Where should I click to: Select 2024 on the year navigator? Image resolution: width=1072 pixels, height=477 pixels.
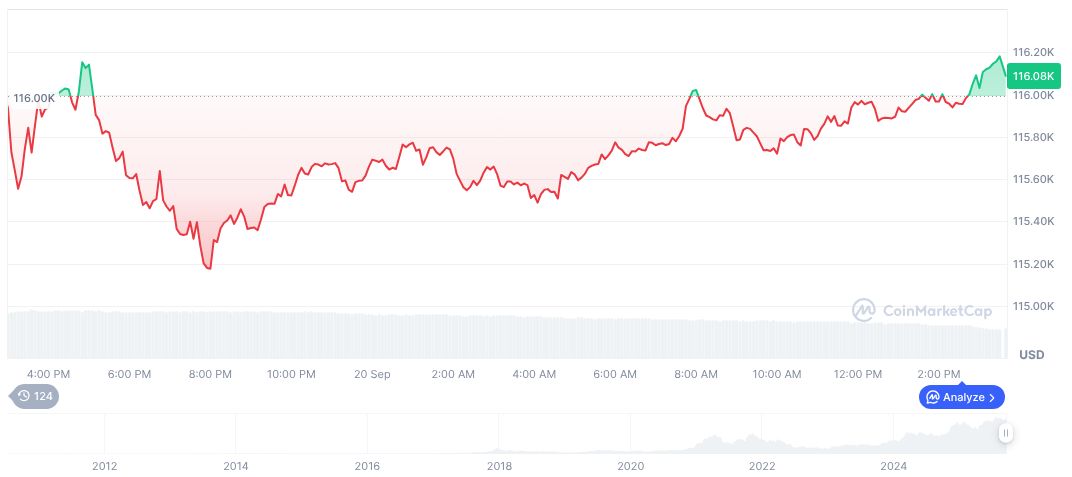(894, 465)
